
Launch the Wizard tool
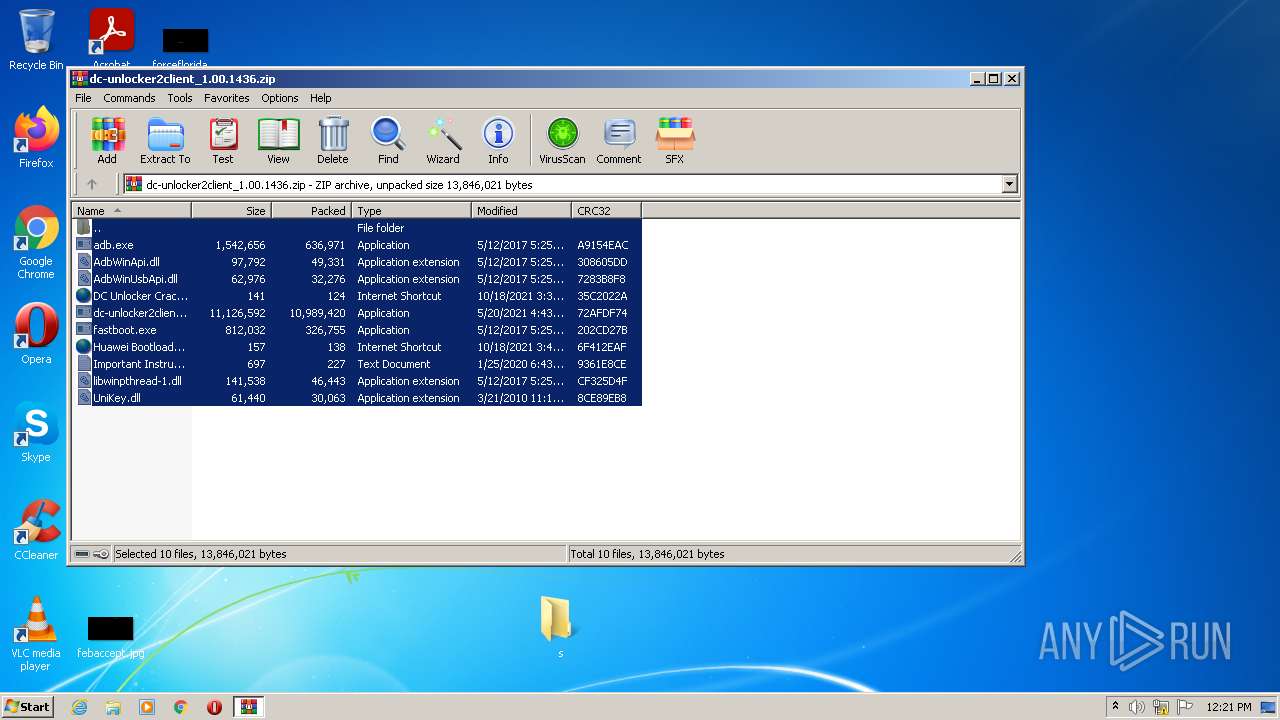tap(443, 140)
